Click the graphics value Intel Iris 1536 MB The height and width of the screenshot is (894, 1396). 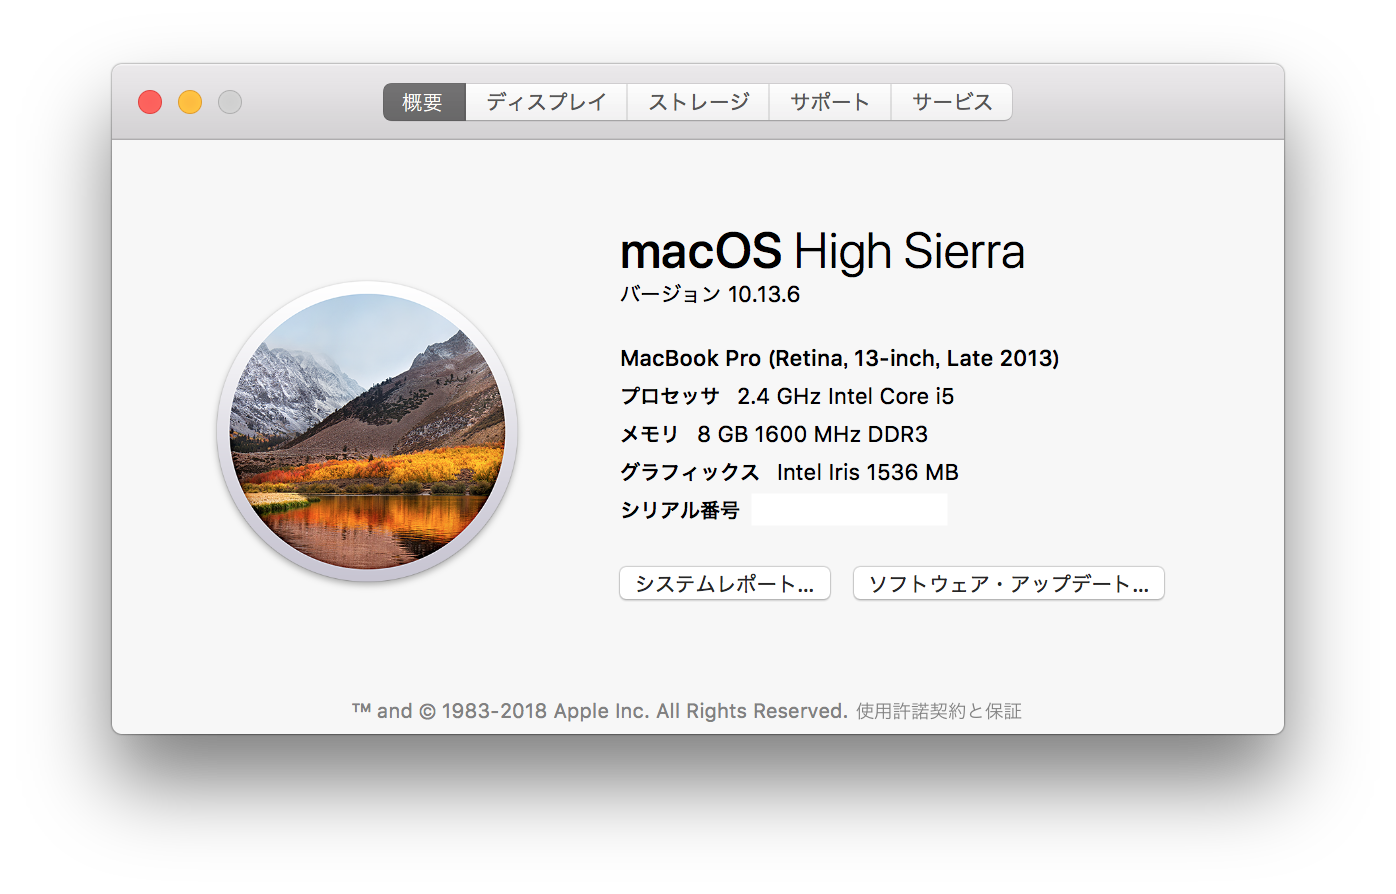pyautogui.click(x=868, y=472)
